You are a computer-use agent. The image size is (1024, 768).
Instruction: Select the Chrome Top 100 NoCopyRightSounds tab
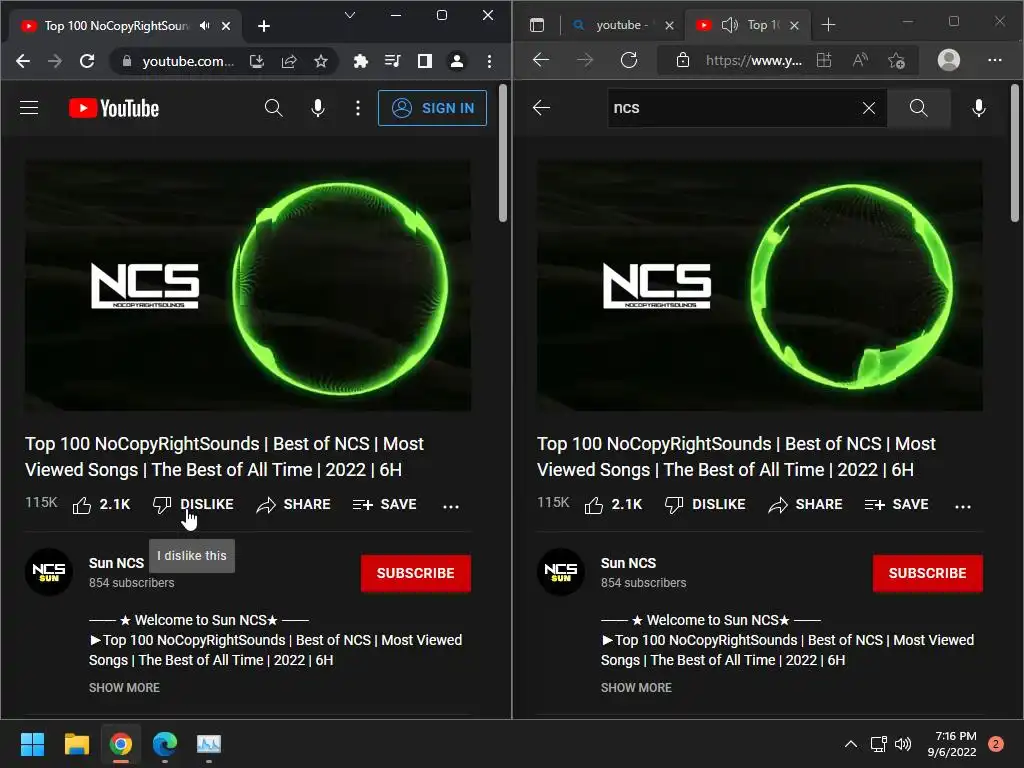pos(116,26)
